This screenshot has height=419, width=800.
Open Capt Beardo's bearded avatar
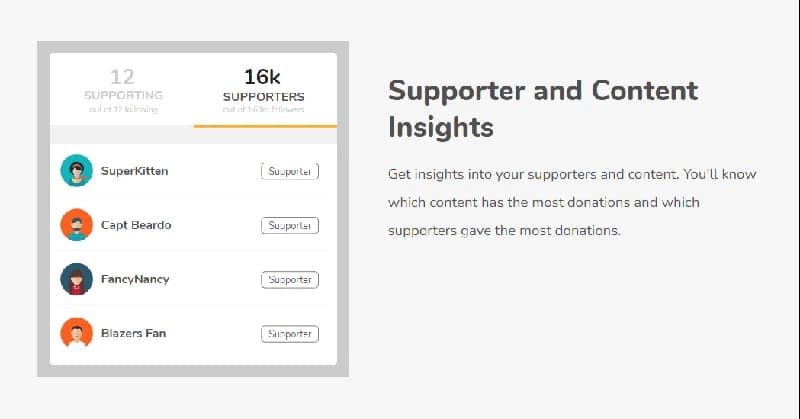76,225
